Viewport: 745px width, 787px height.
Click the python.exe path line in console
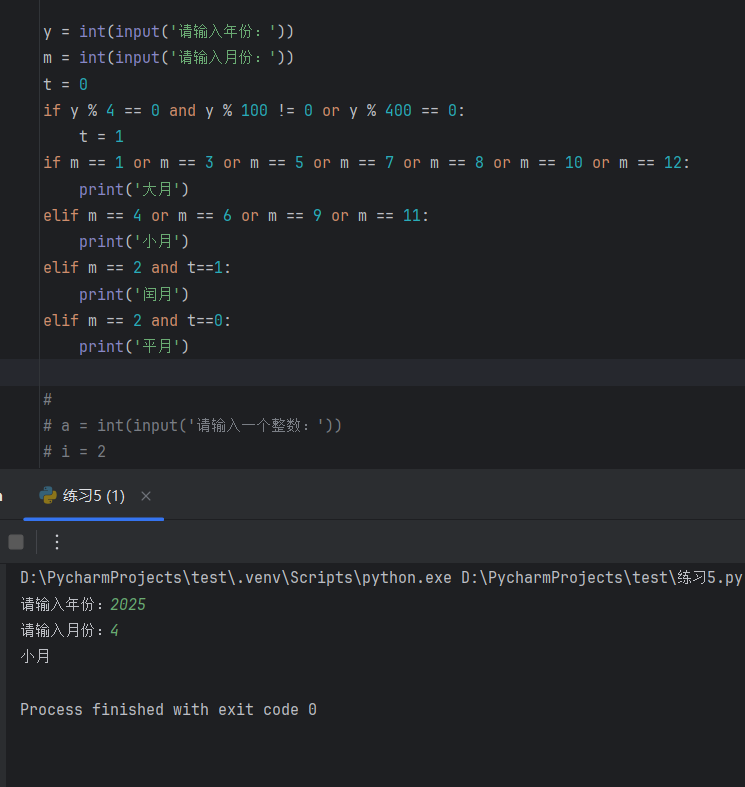381,578
